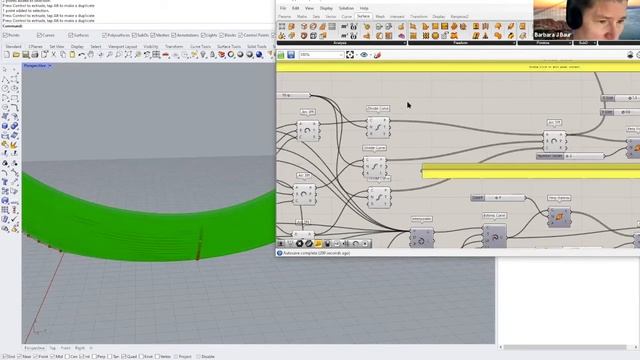Image resolution: width=640 pixels, height=360 pixels.
Task: Click the Zoom Extents target icon in Grasshopper
Action: [x=350, y=55]
